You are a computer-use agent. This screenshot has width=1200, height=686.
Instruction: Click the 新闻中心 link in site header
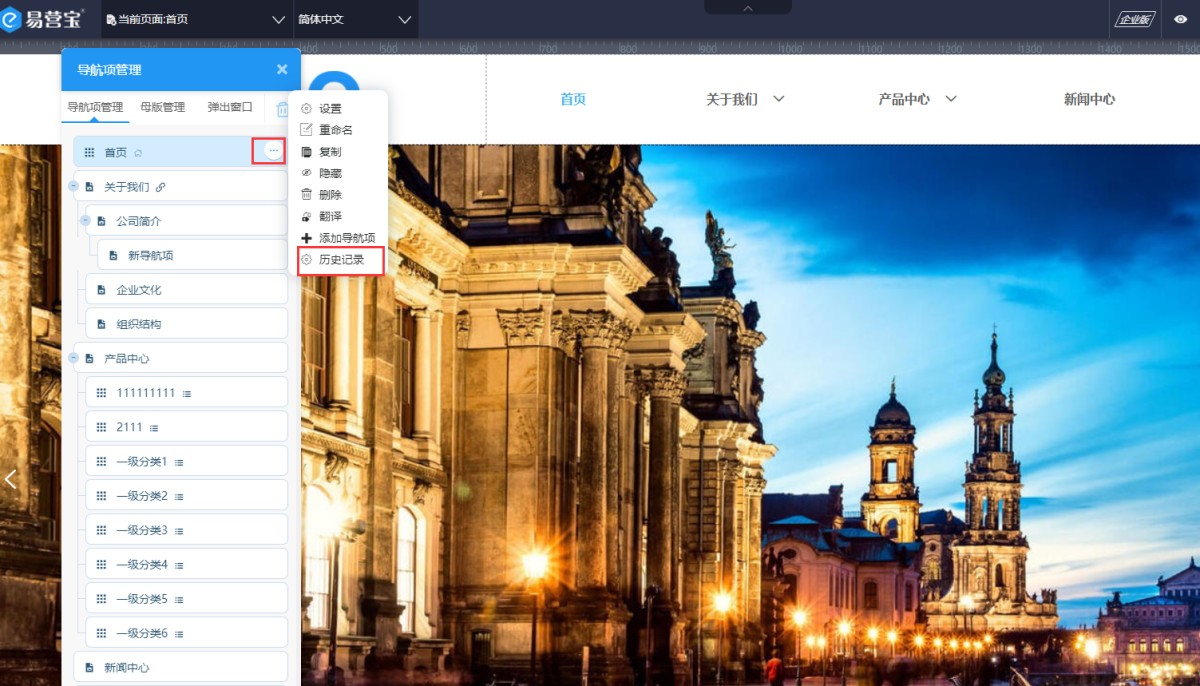coord(1089,99)
